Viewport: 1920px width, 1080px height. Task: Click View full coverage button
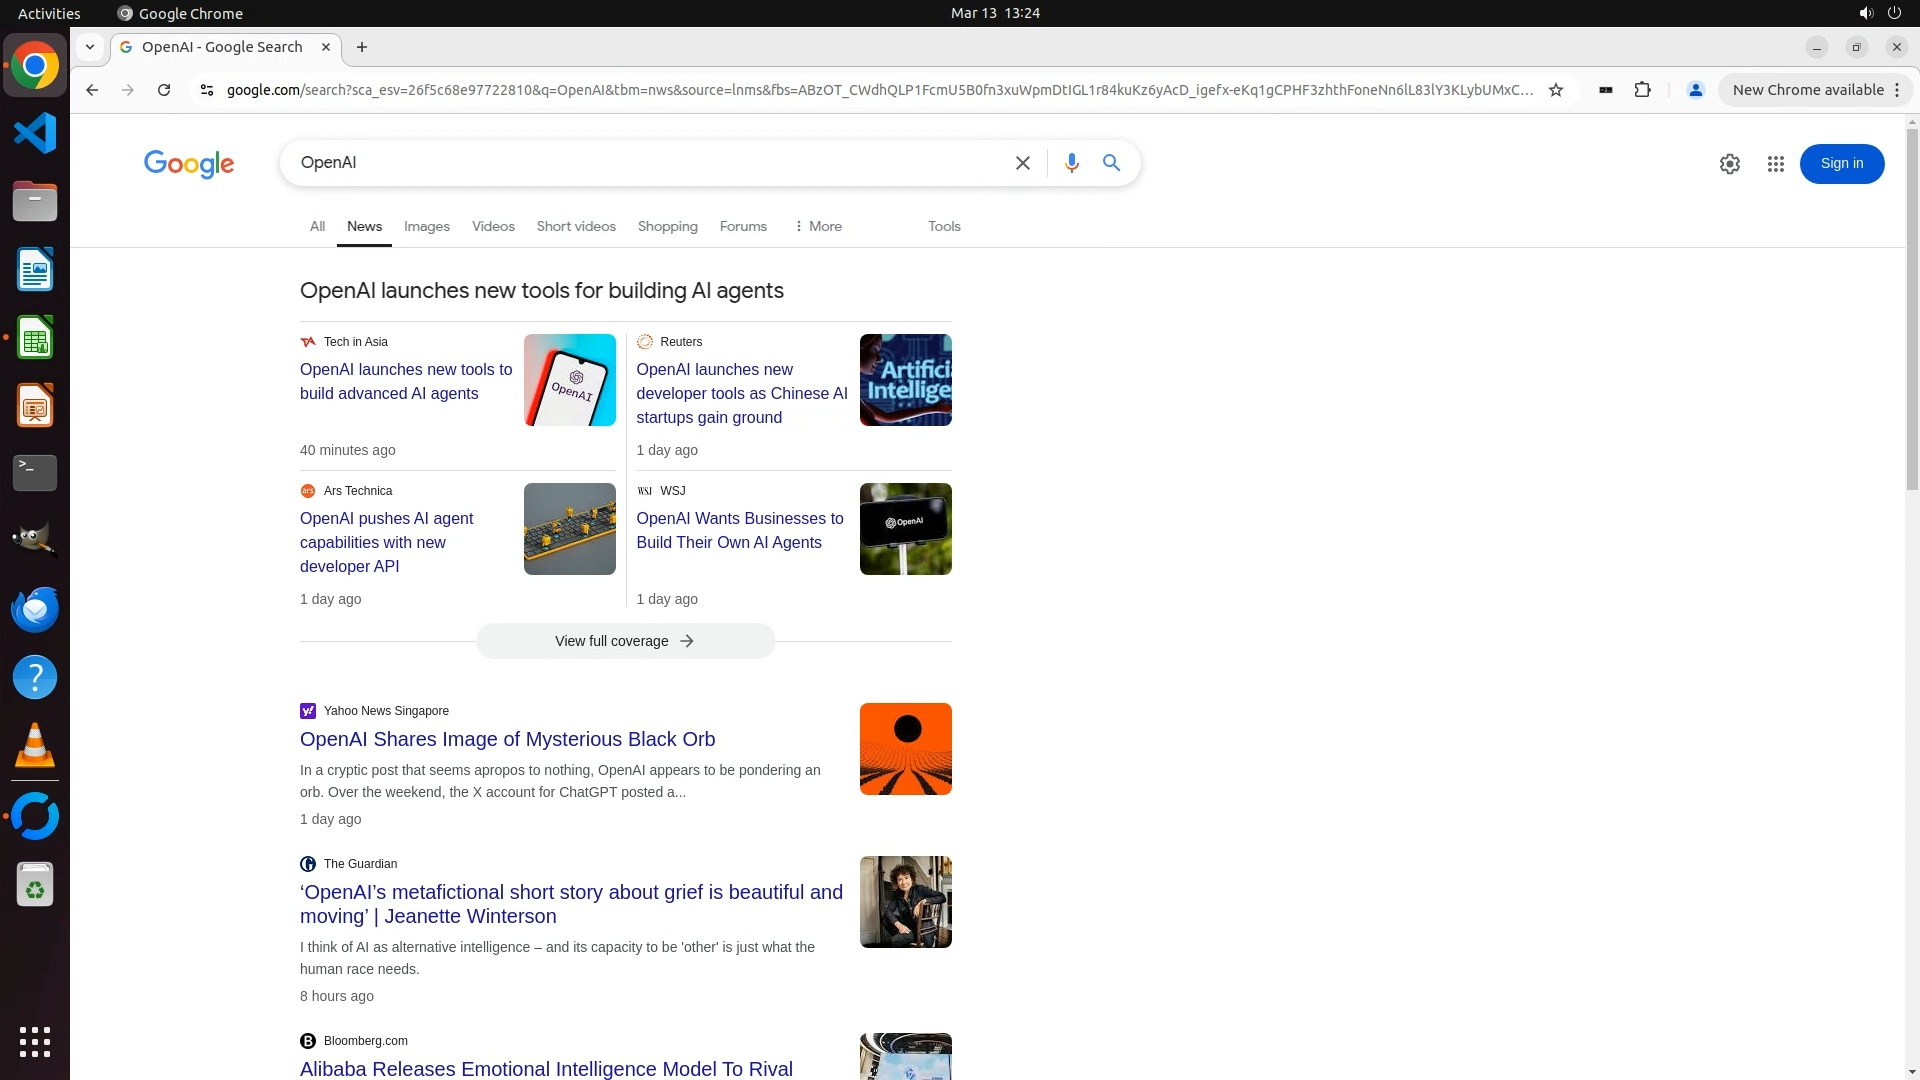click(x=625, y=641)
